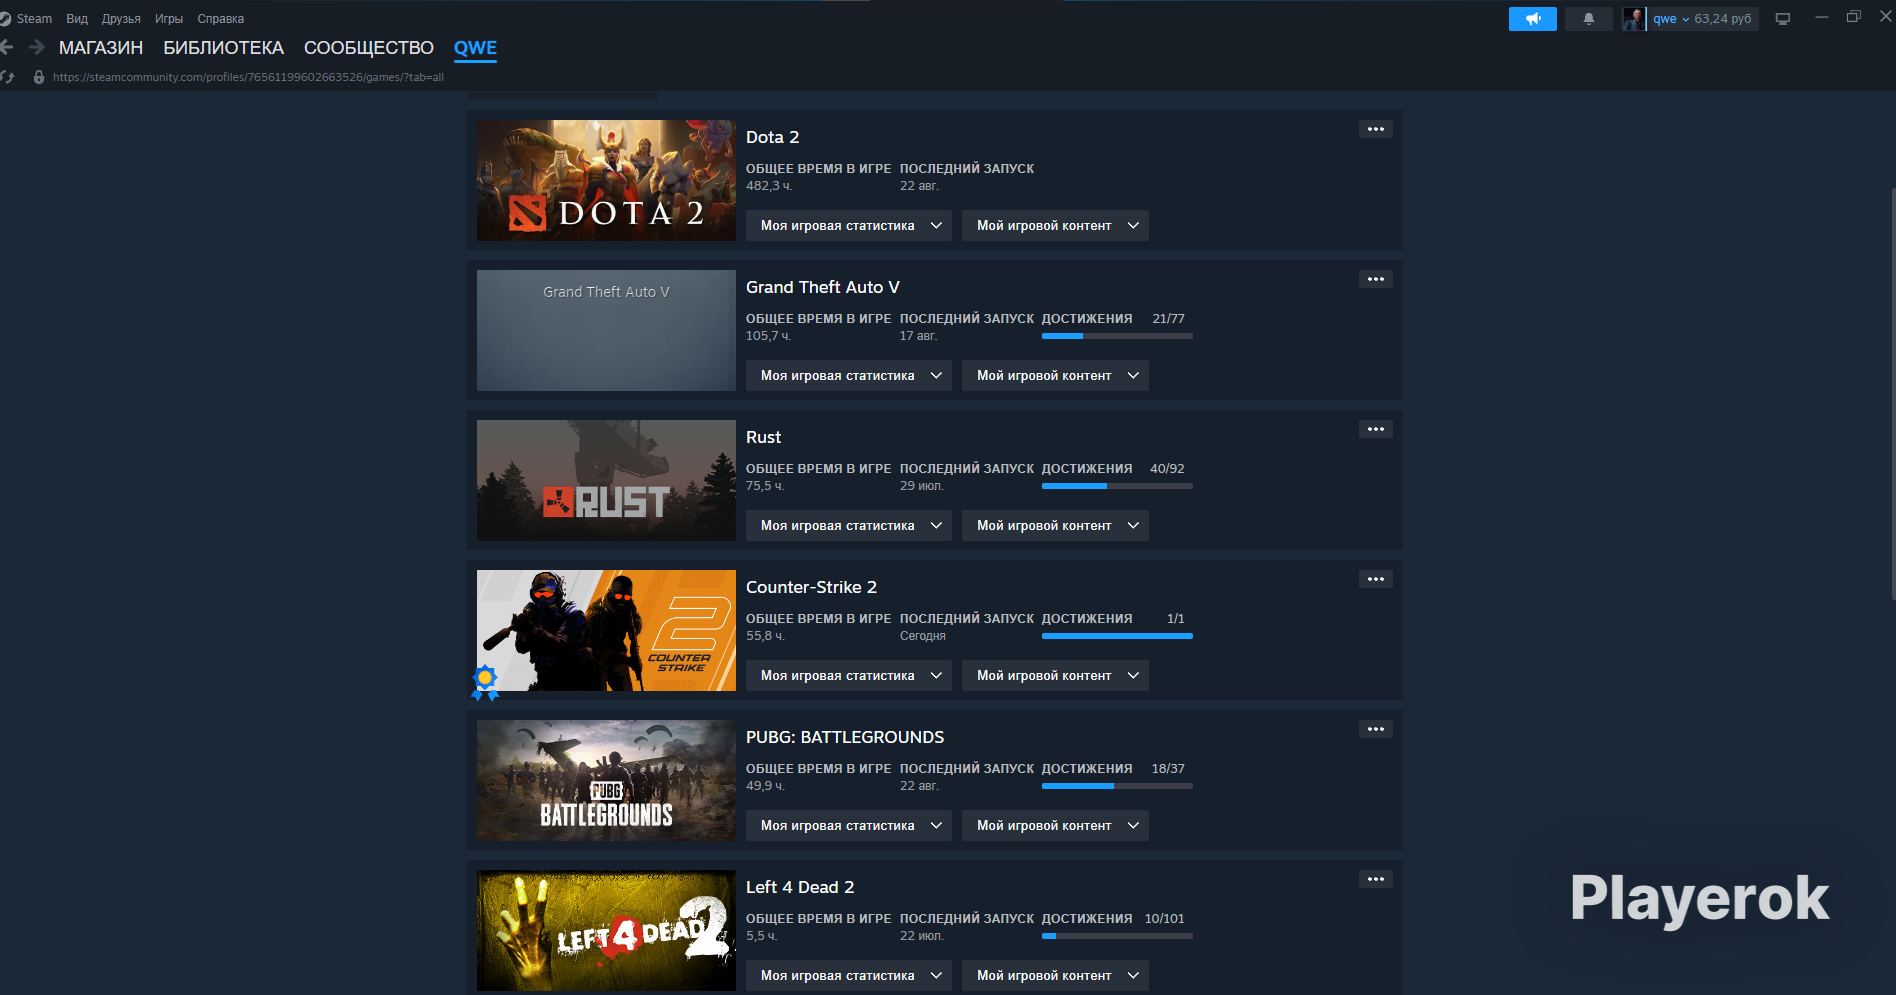The height and width of the screenshot is (995, 1896).
Task: Expand 'Моя игровая статистика' for Counter-Strike 2
Action: coord(849,676)
